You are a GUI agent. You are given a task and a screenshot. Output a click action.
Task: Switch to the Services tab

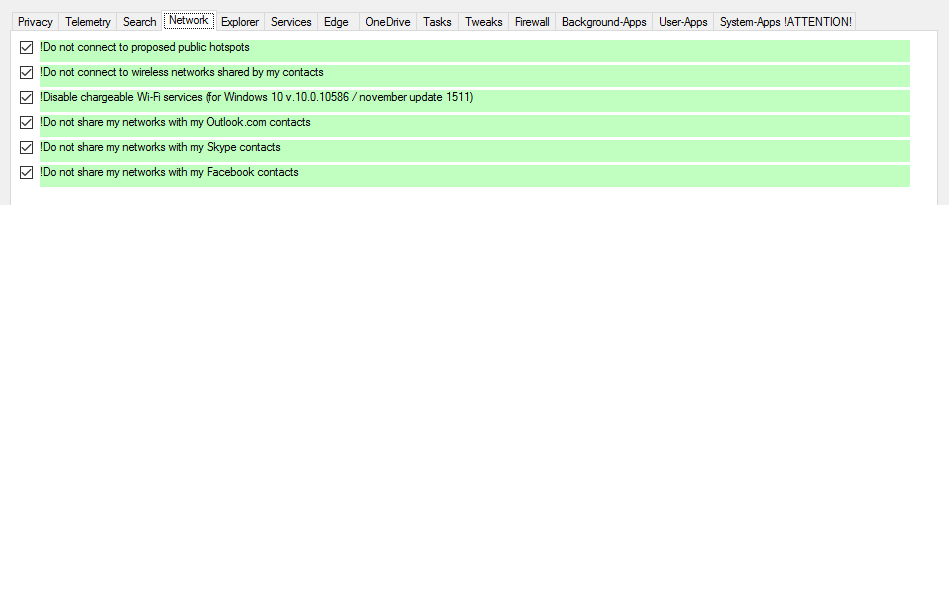[x=291, y=22]
